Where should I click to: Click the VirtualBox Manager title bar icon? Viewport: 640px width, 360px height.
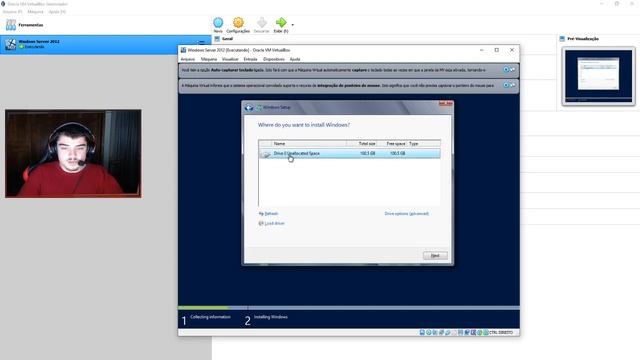coord(3,4)
